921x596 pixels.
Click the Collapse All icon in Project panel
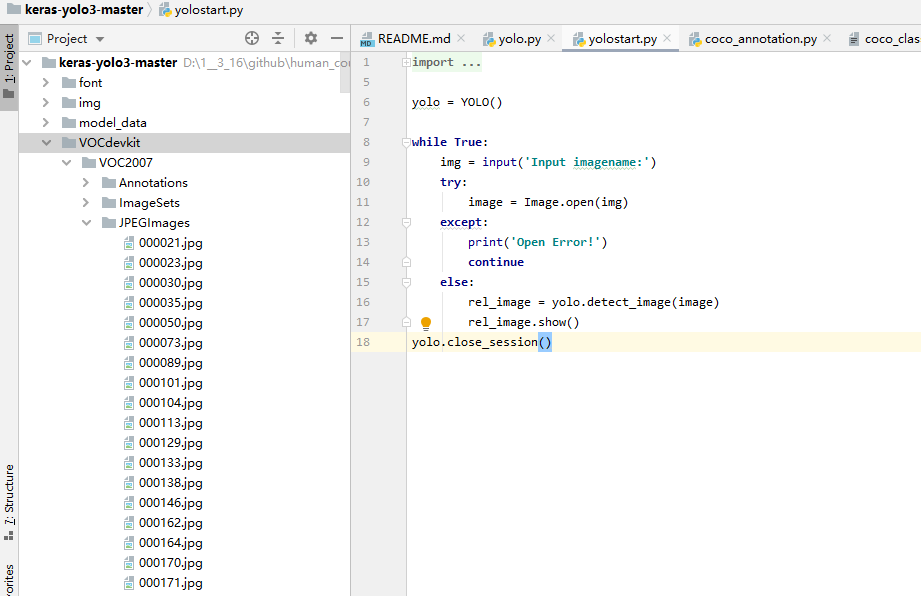click(x=278, y=39)
